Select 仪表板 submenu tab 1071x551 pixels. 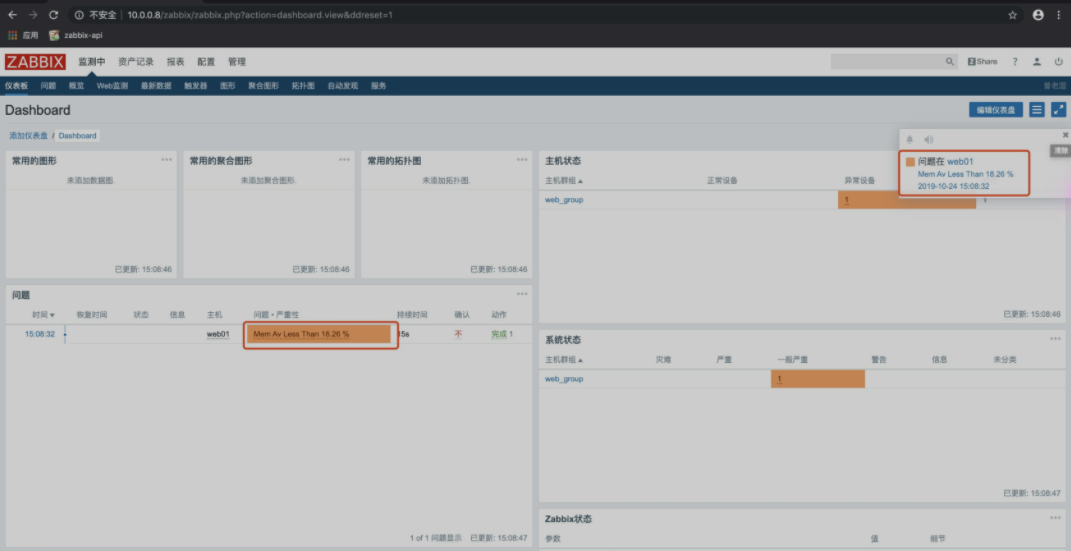16,86
